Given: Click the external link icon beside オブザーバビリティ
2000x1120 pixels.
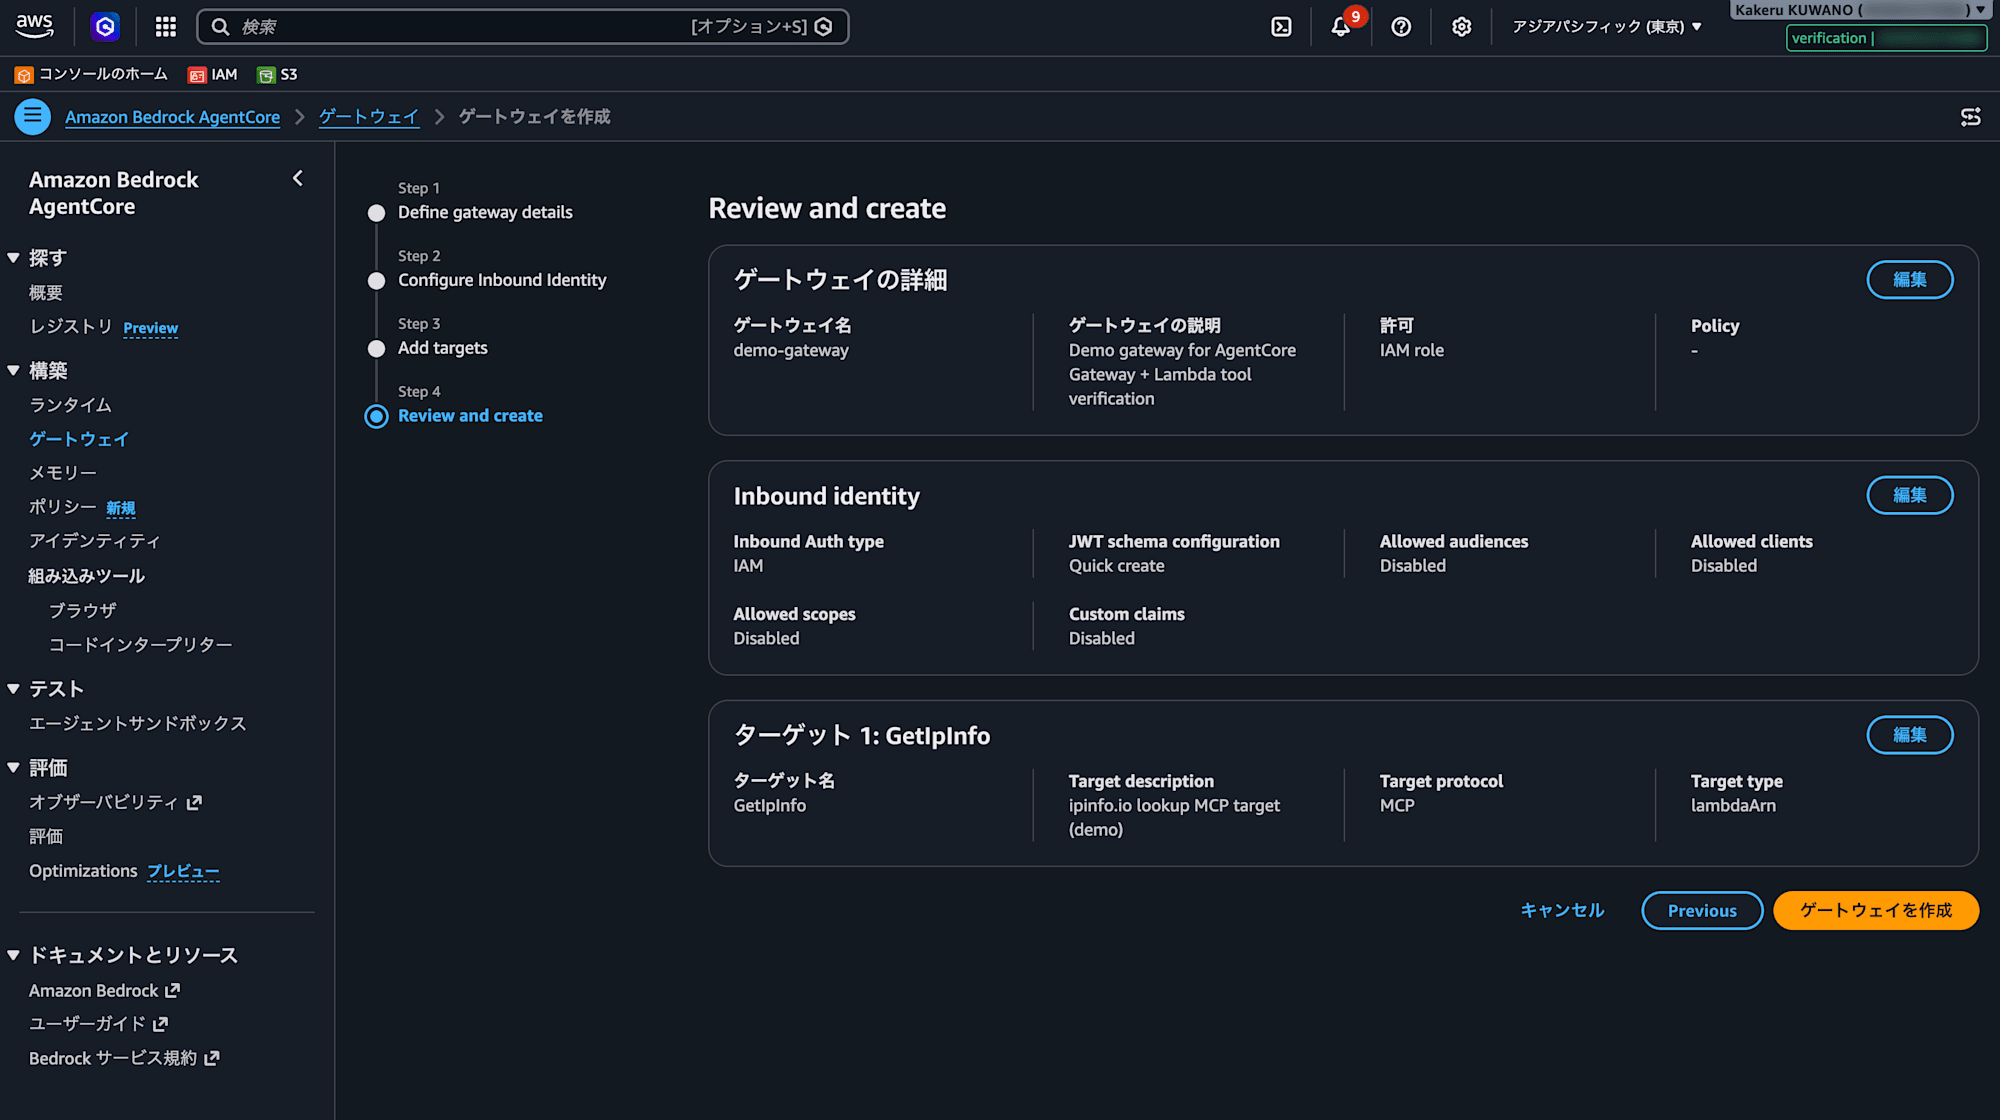Looking at the screenshot, I should click(x=194, y=802).
